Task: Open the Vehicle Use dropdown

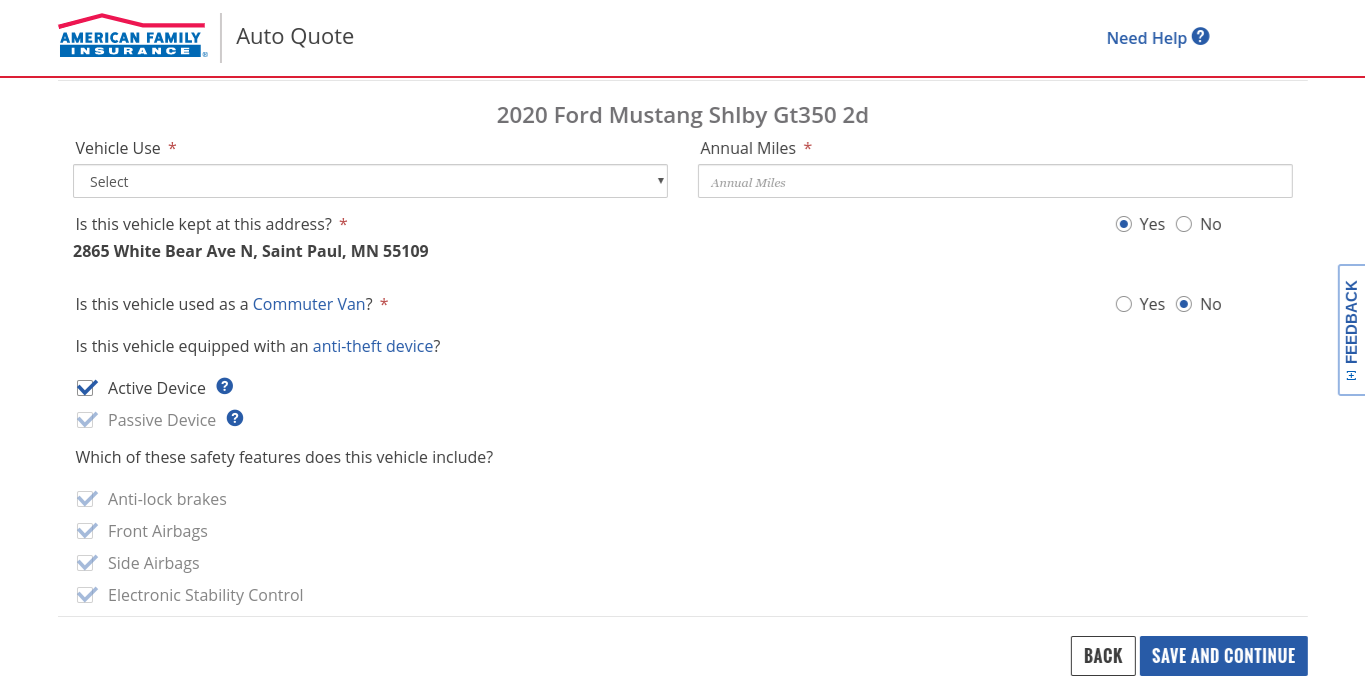Action: [x=370, y=181]
